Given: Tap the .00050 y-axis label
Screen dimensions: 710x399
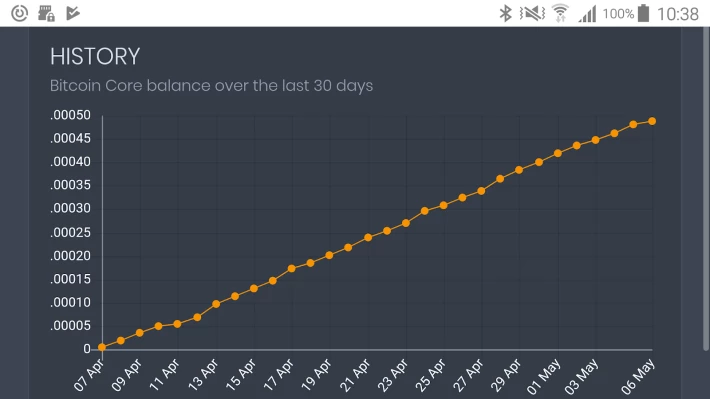Looking at the screenshot, I should point(70,115).
